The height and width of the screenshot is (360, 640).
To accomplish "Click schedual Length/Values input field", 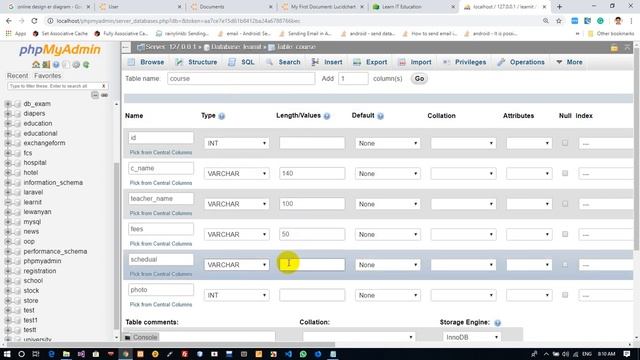I will click(312, 264).
